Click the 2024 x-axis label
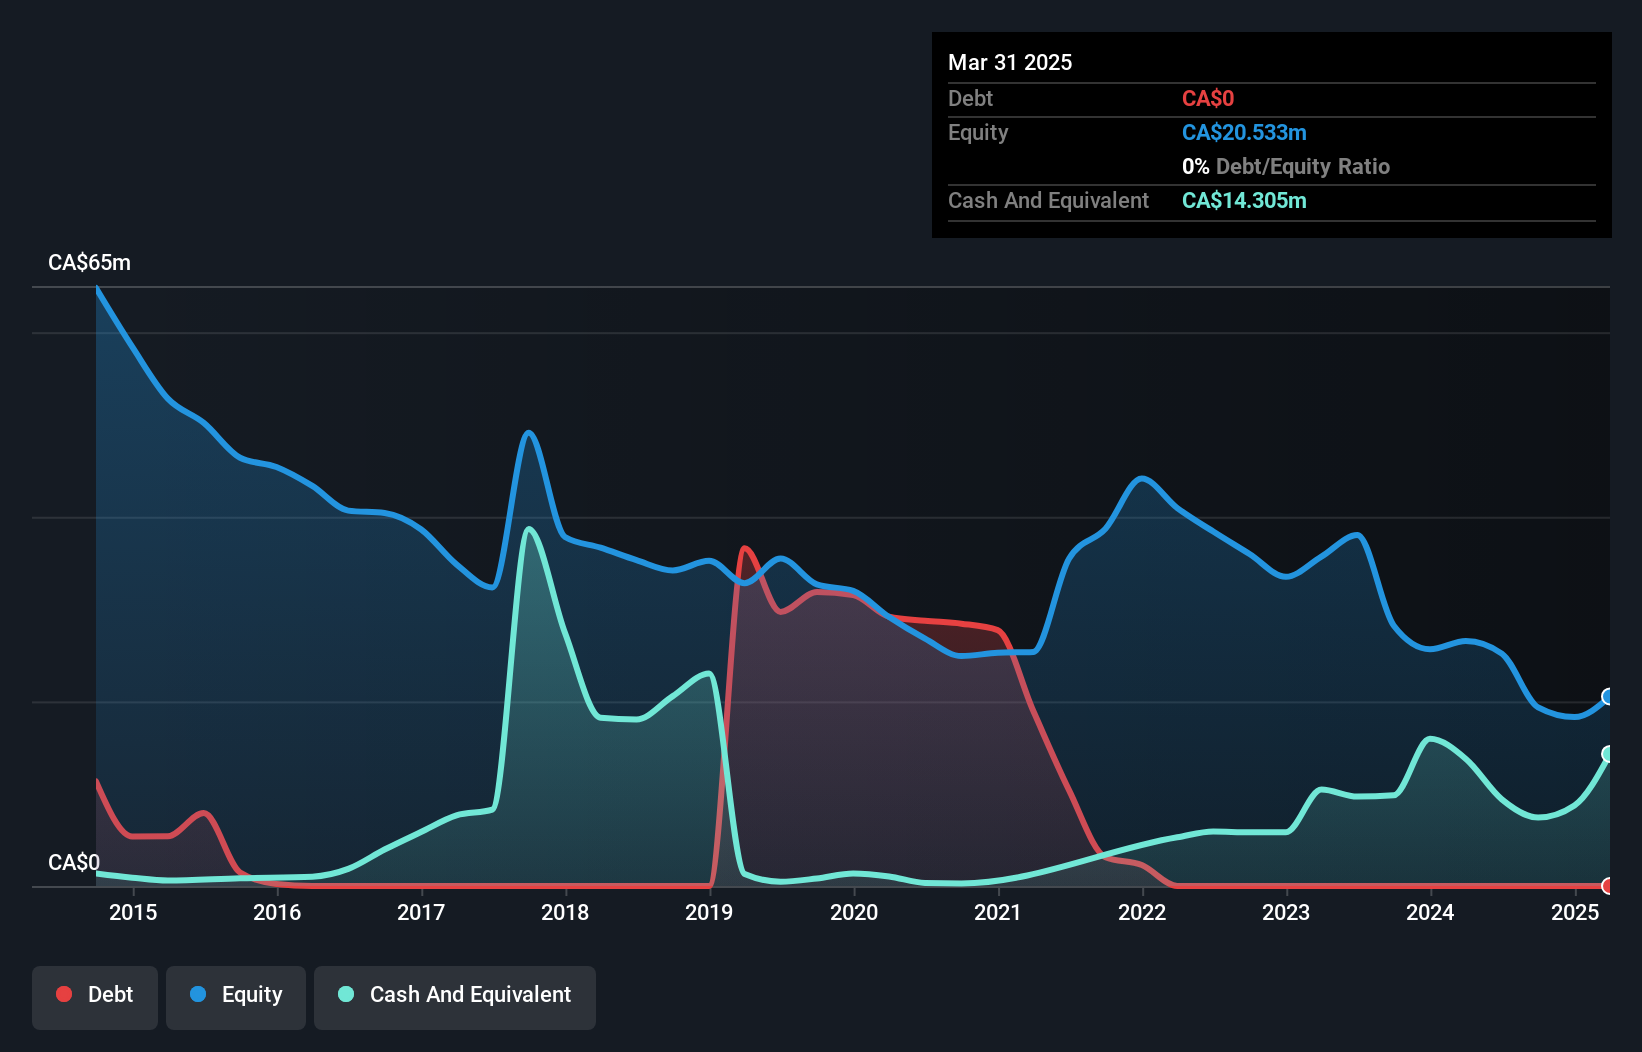The image size is (1642, 1052). tap(1430, 912)
